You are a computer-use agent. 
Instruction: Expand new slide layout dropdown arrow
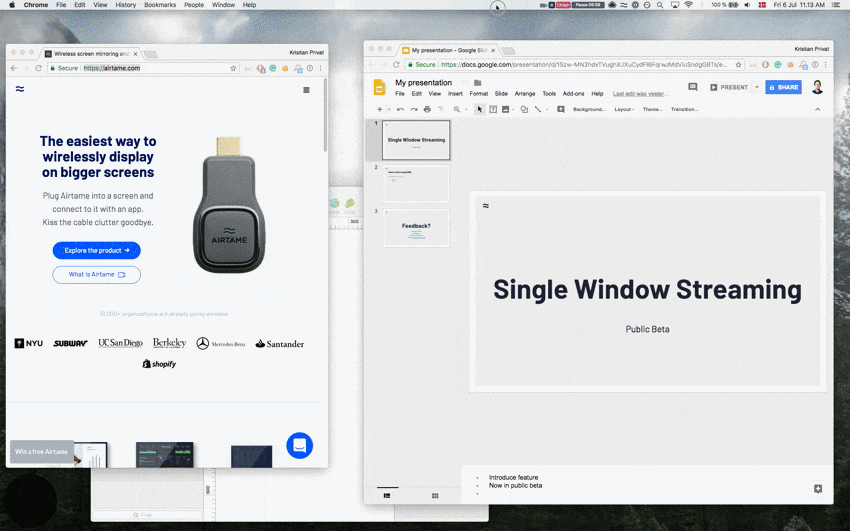click(389, 109)
